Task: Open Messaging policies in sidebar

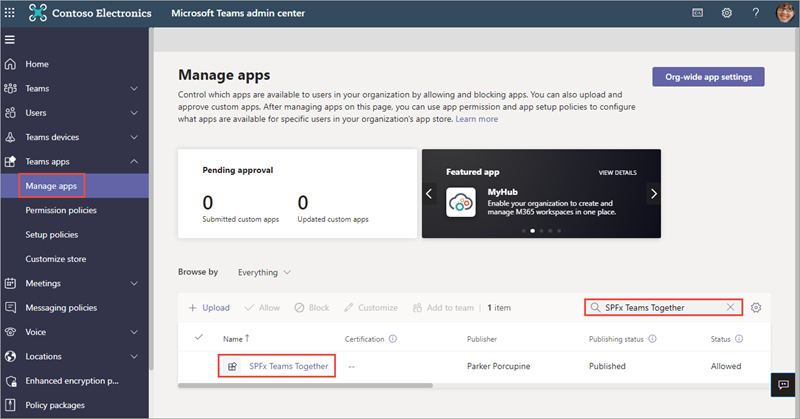Action: (x=61, y=308)
